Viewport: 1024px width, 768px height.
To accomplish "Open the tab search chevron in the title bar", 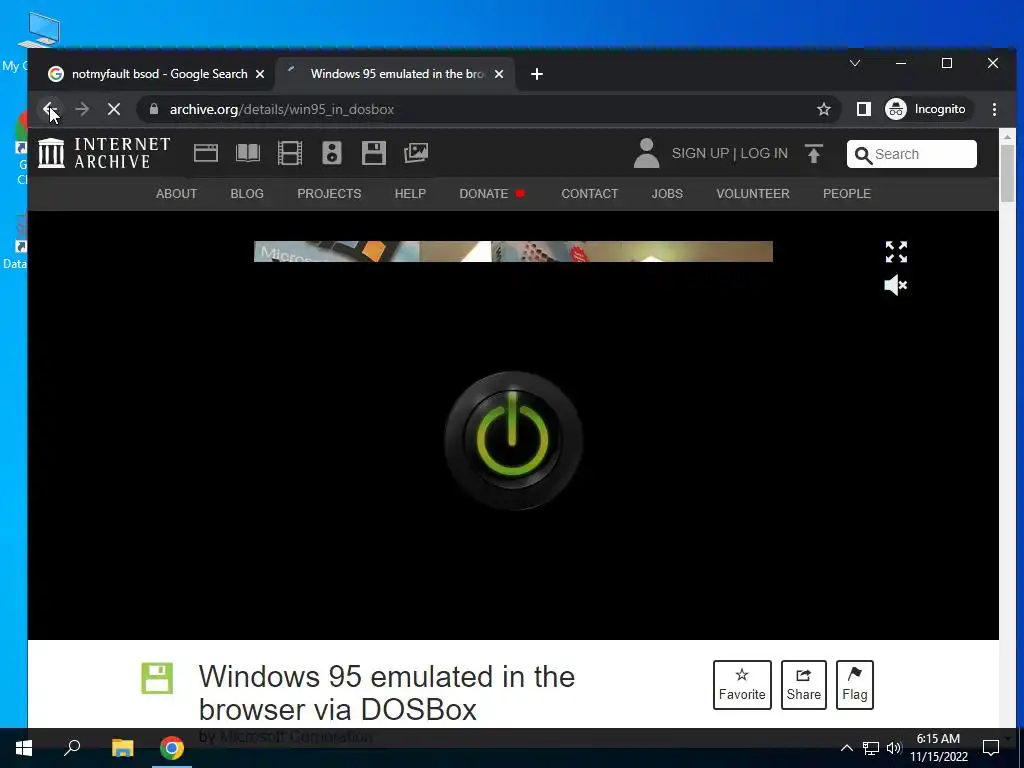I will coord(854,63).
